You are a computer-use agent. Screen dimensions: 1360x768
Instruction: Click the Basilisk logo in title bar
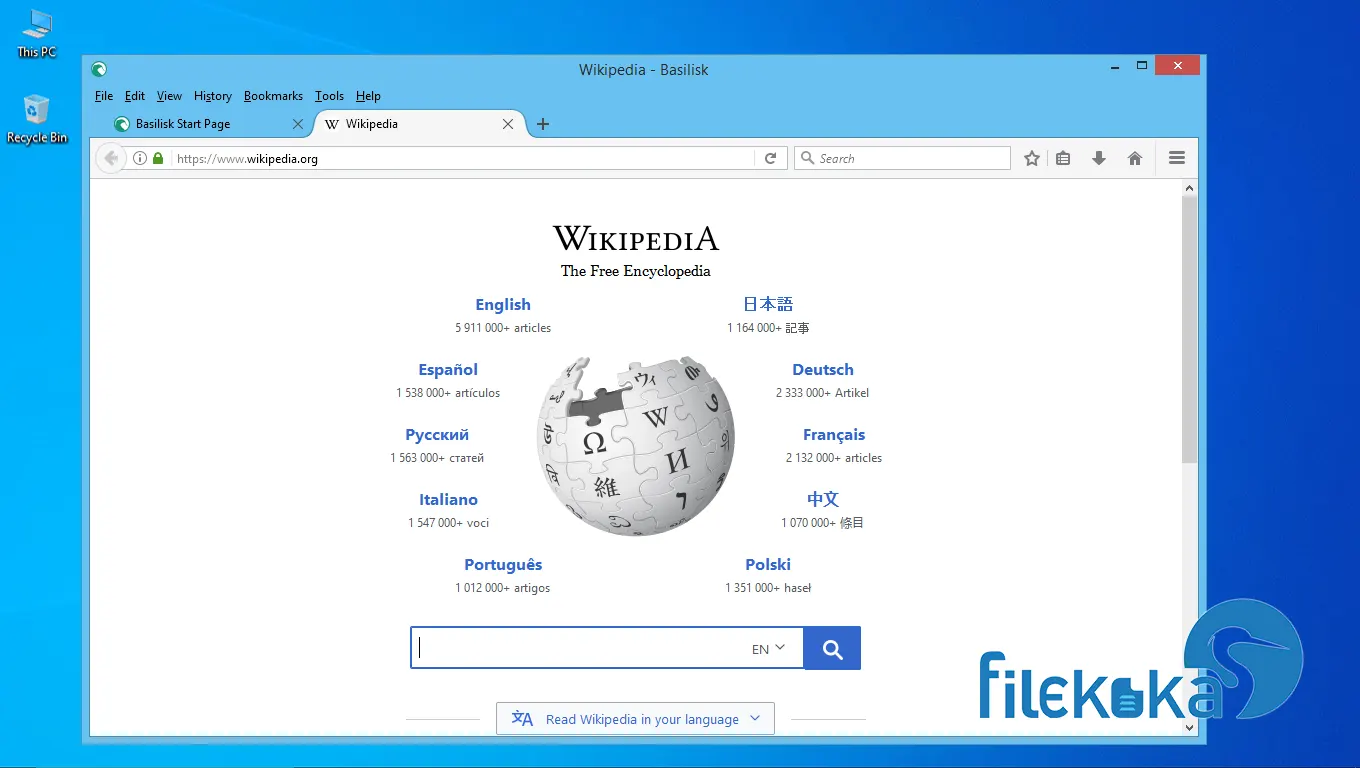(x=99, y=69)
